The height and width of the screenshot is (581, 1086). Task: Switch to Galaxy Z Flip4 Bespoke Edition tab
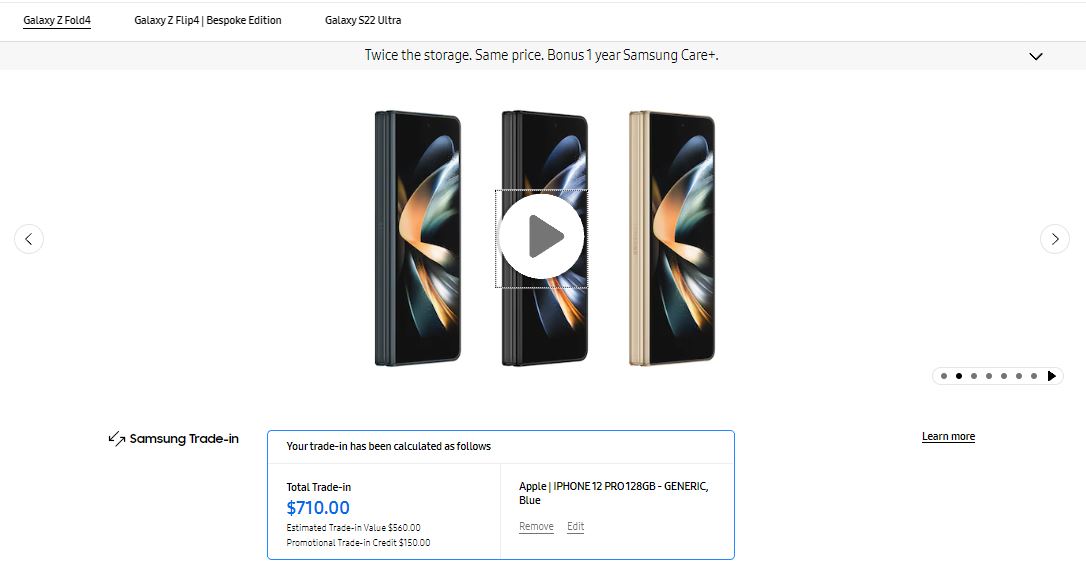208,20
